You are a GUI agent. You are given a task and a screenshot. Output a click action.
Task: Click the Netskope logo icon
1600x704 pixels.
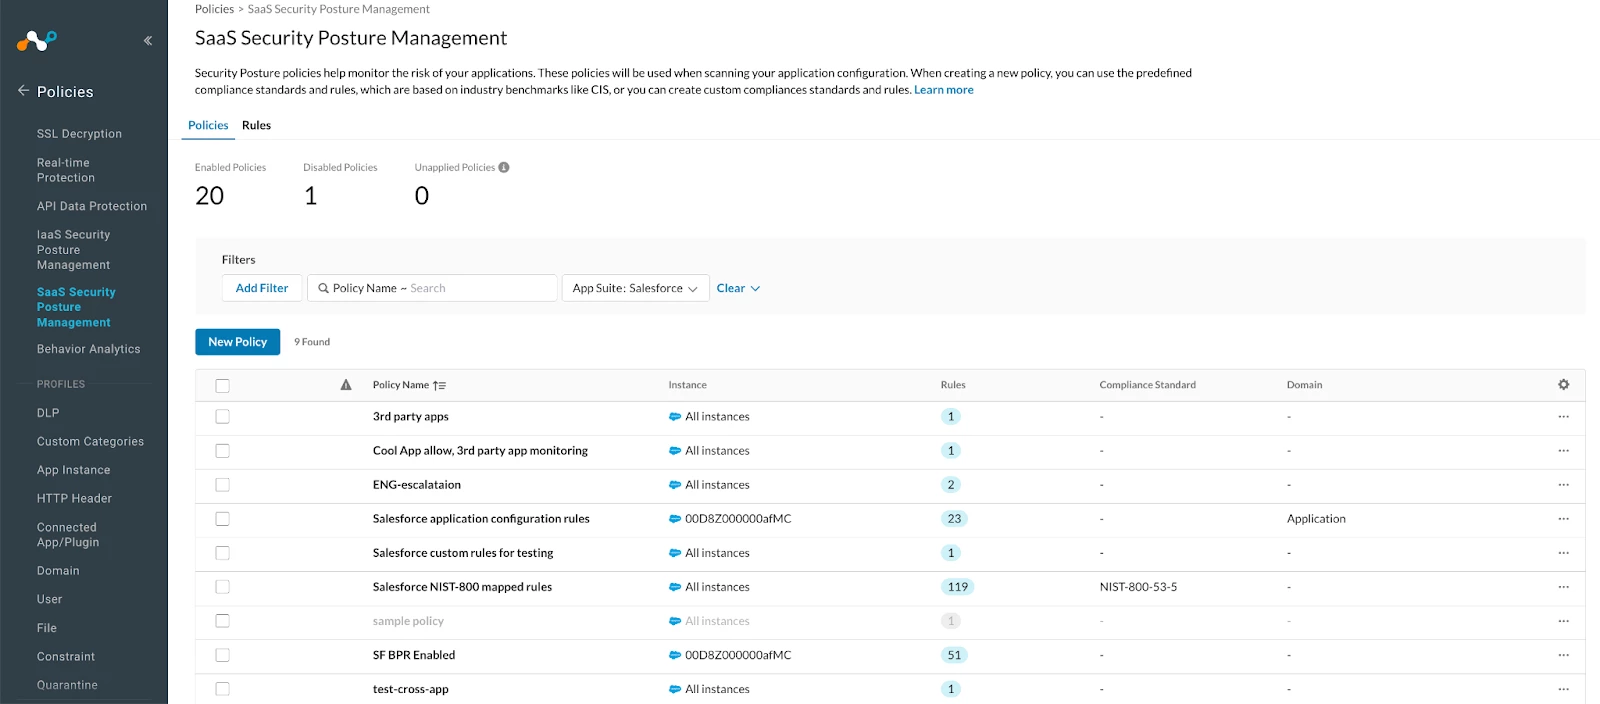pyautogui.click(x=37, y=41)
